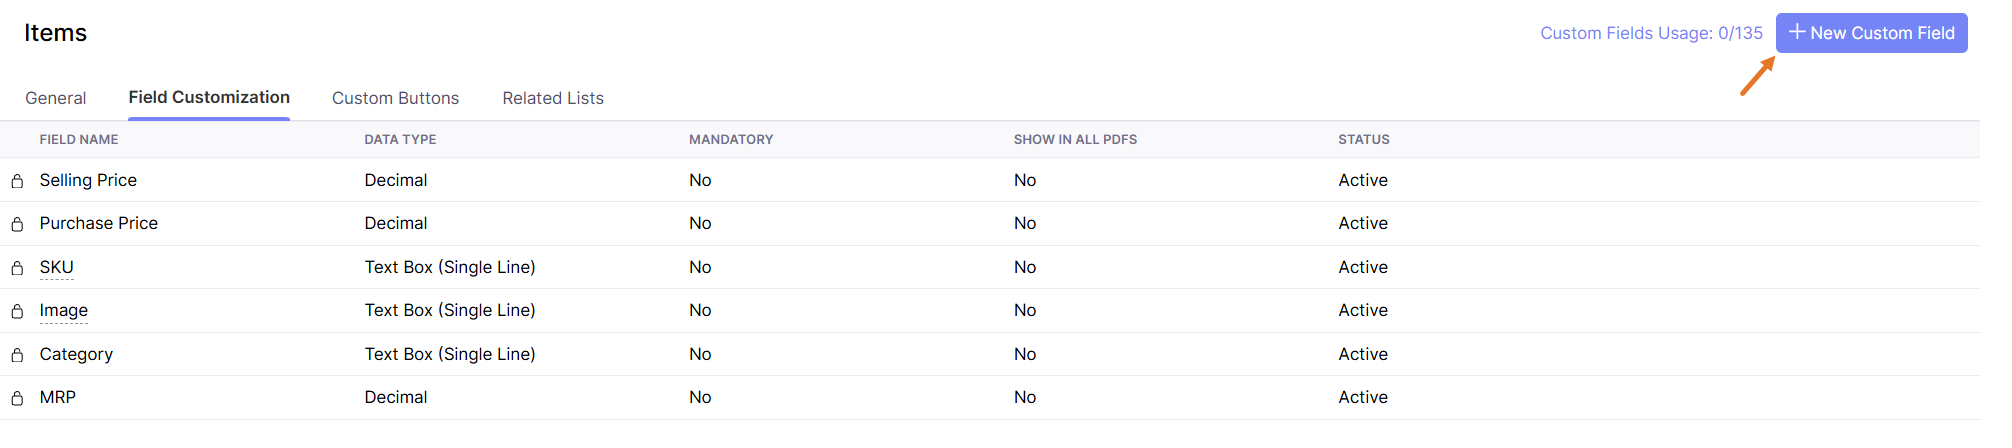Click the plus icon for New Custom Field
2012x448 pixels.
pyautogui.click(x=1797, y=32)
